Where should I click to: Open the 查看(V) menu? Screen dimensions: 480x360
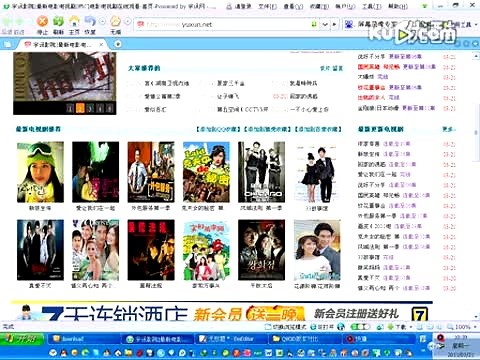tap(294, 6)
